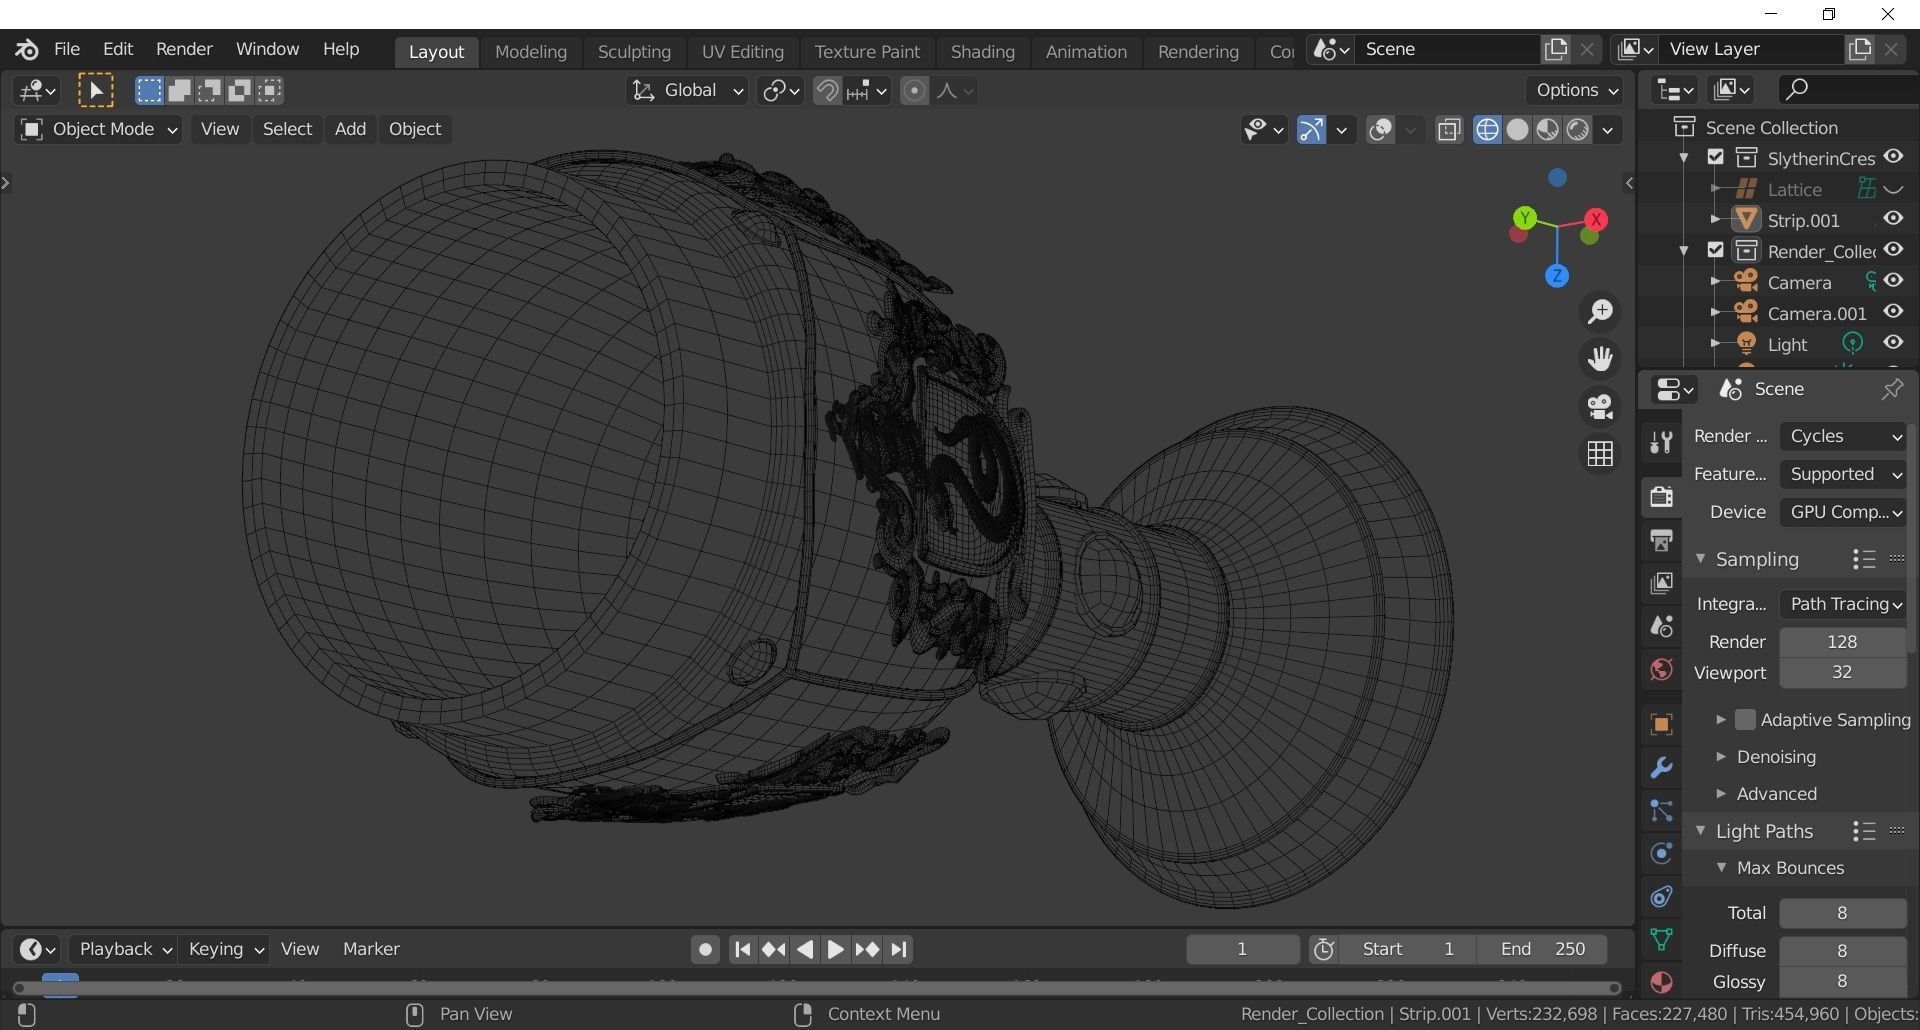Open viewport Add menu
This screenshot has height=1030, width=1920.
point(350,130)
